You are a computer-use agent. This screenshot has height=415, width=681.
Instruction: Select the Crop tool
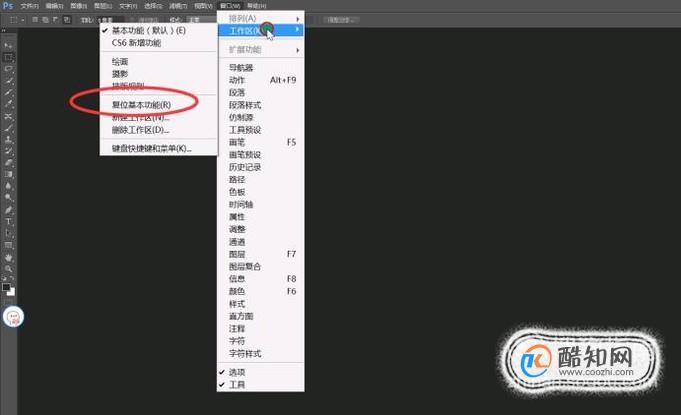pos(8,92)
